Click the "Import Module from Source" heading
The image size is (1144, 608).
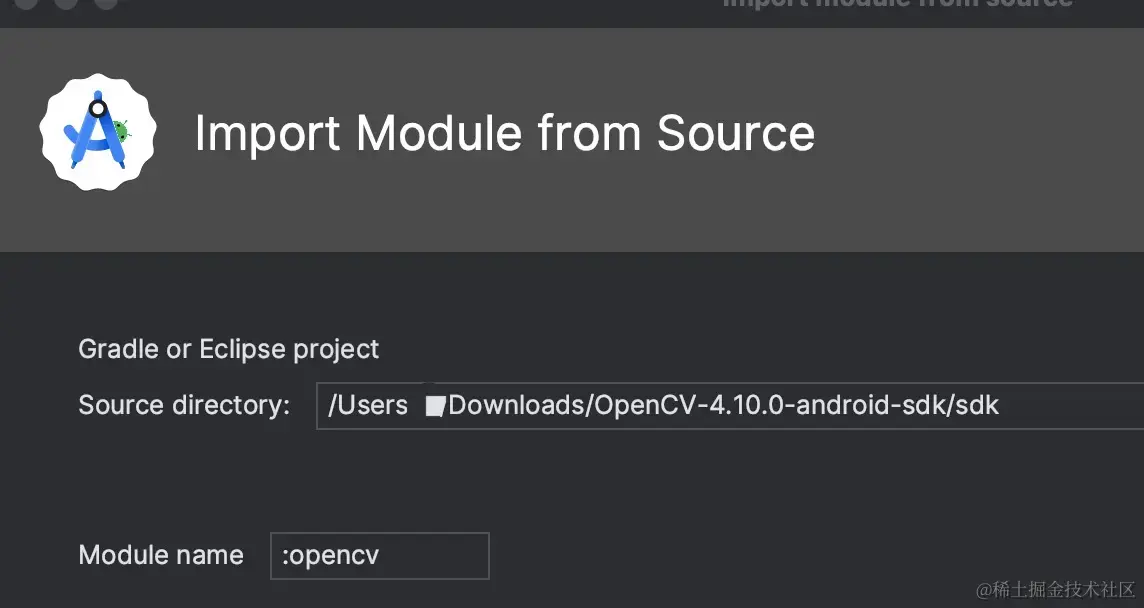tap(504, 133)
